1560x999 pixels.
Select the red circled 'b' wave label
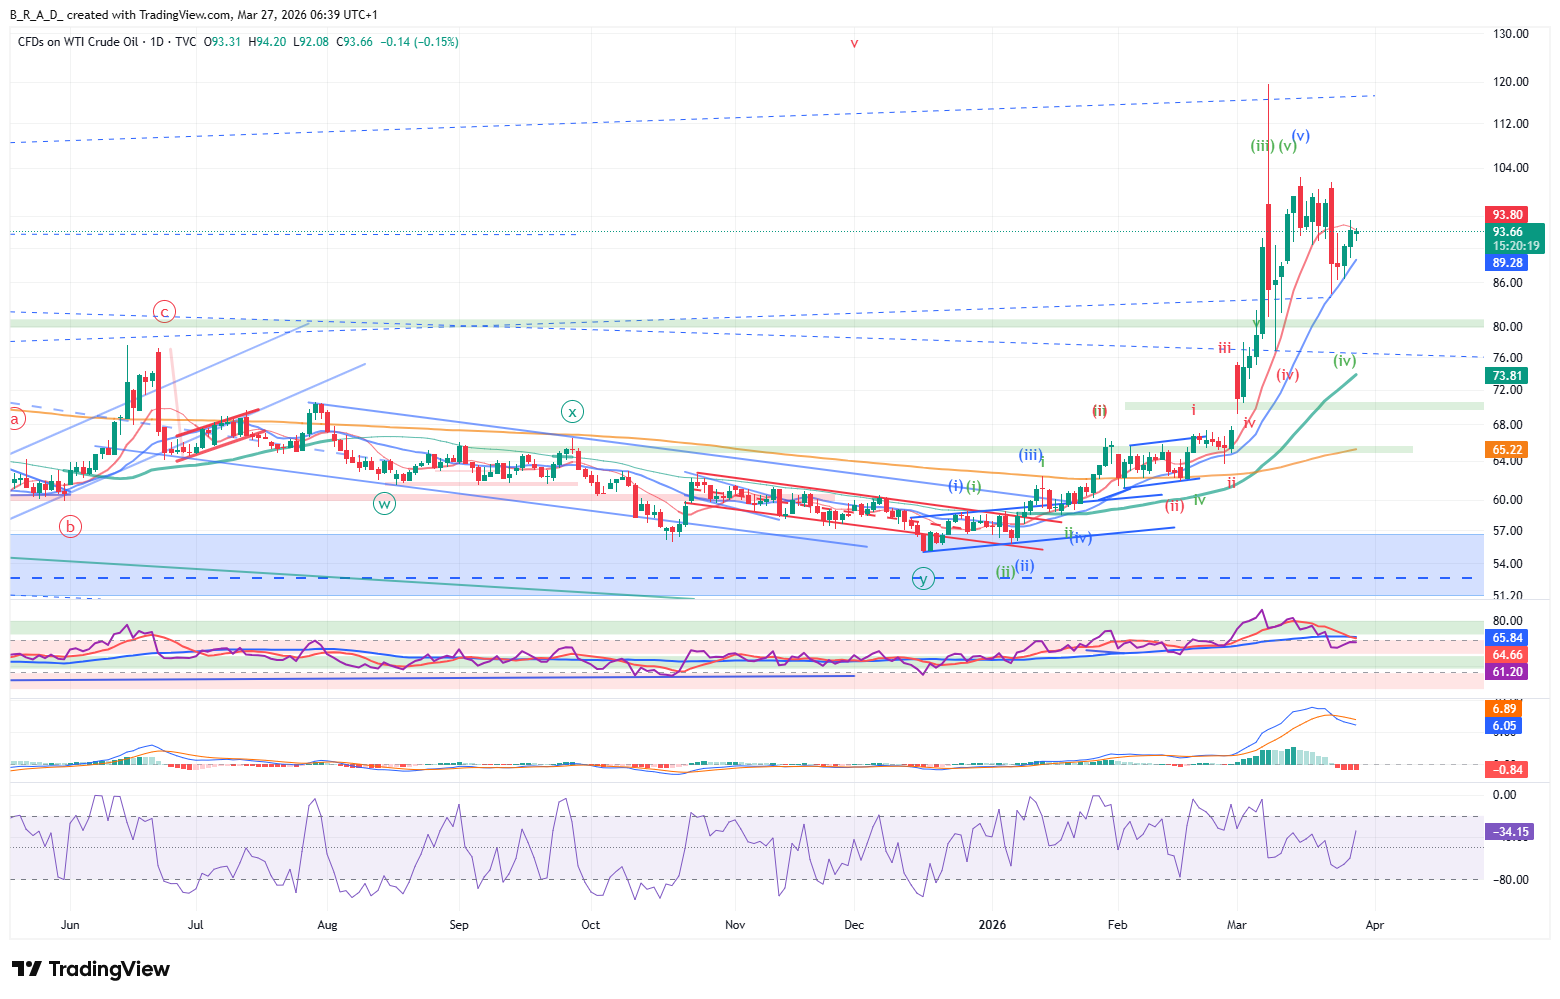[69, 526]
